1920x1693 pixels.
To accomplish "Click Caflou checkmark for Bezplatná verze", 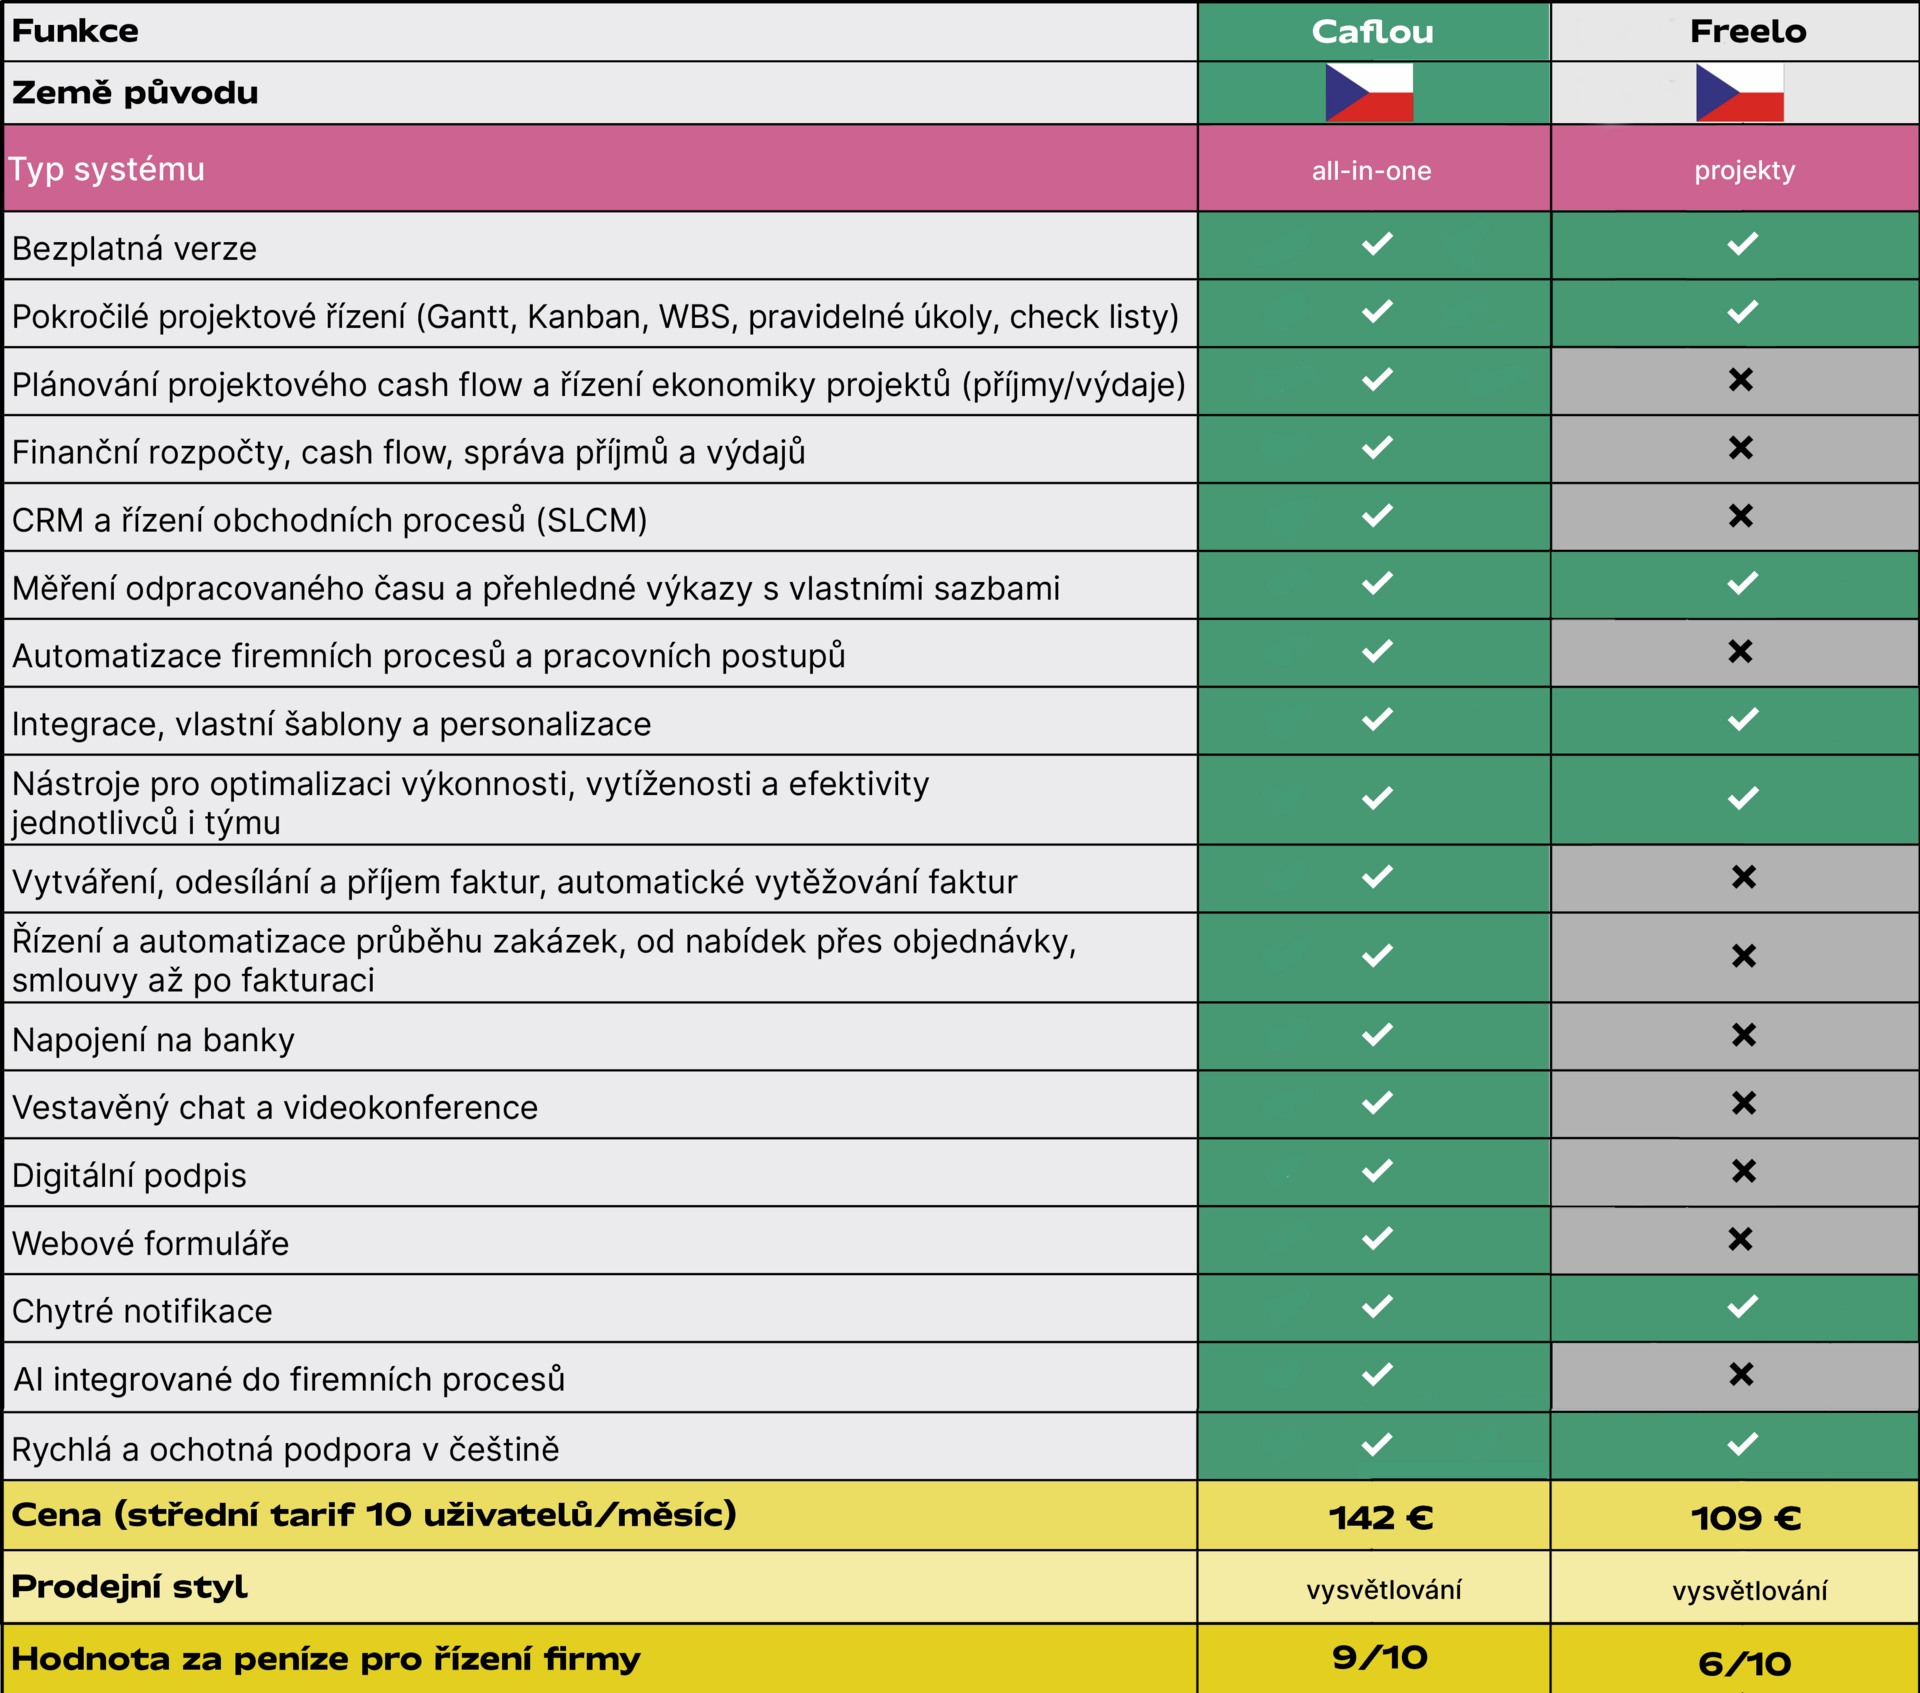I will coord(1377,244).
